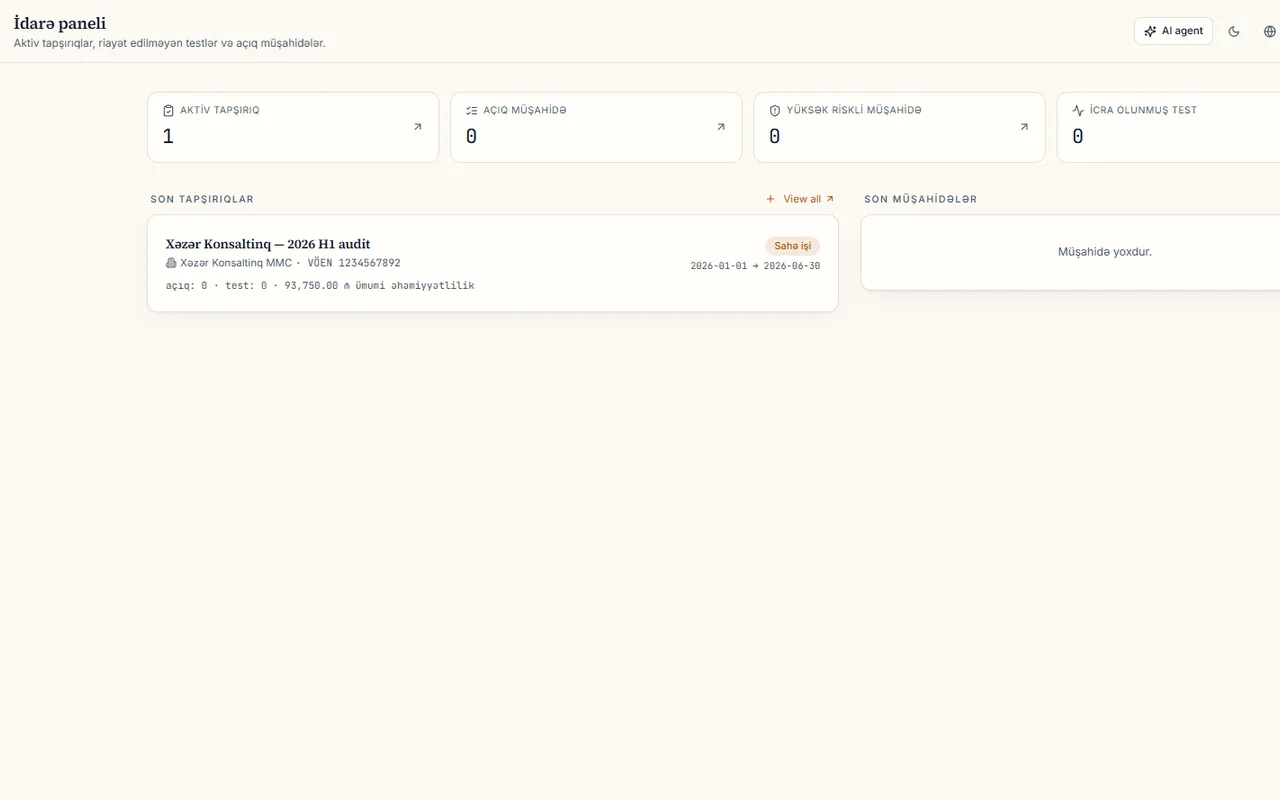Click the 93,750.00 ₼ ümumi əhəmiyyətlilik line
Screen dimensions: 1280x800
[x=380, y=286]
